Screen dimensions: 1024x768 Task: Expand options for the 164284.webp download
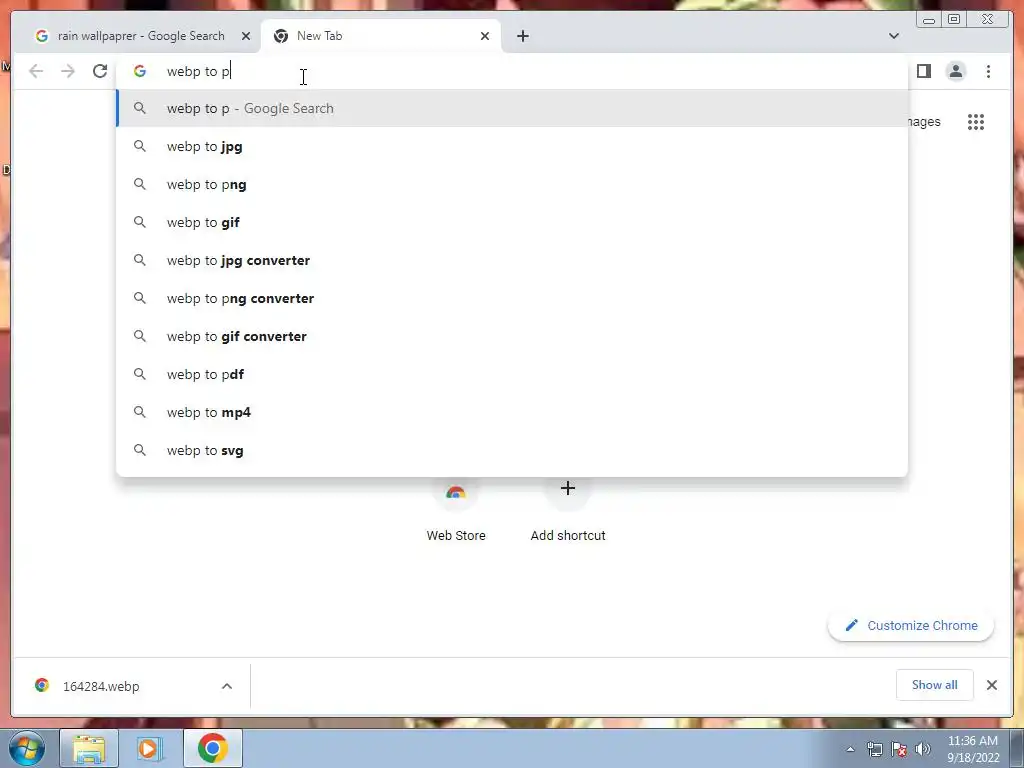coord(227,686)
